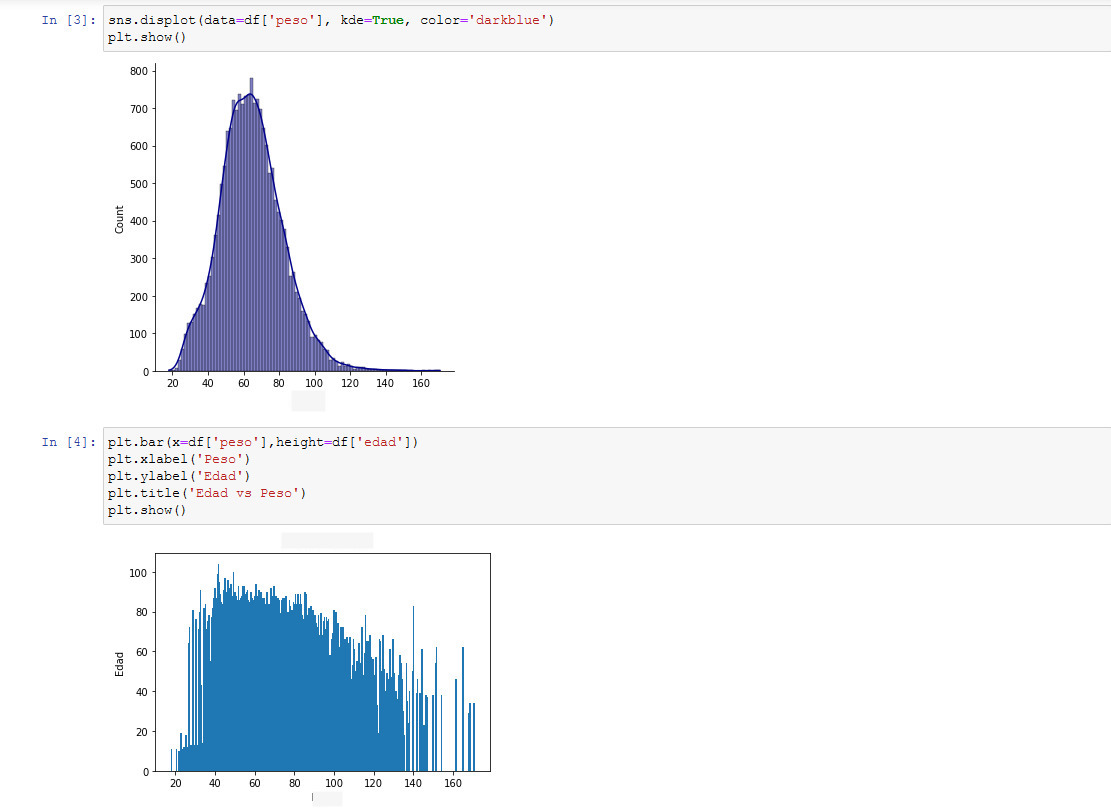The image size is (1111, 810).
Task: Place cursor in the sns.displot code line
Action: click(x=330, y=20)
